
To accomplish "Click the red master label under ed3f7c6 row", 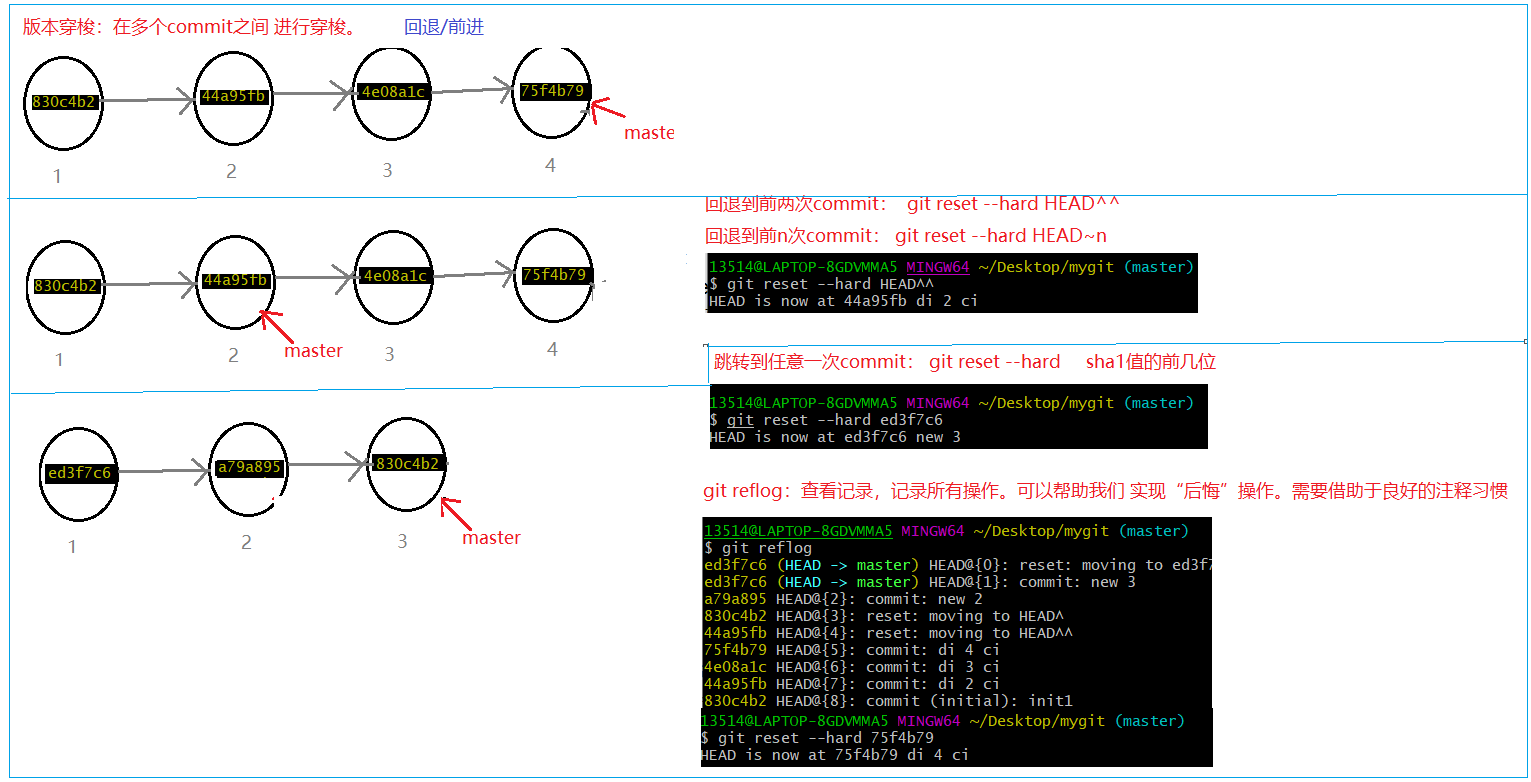I will pos(491,538).
